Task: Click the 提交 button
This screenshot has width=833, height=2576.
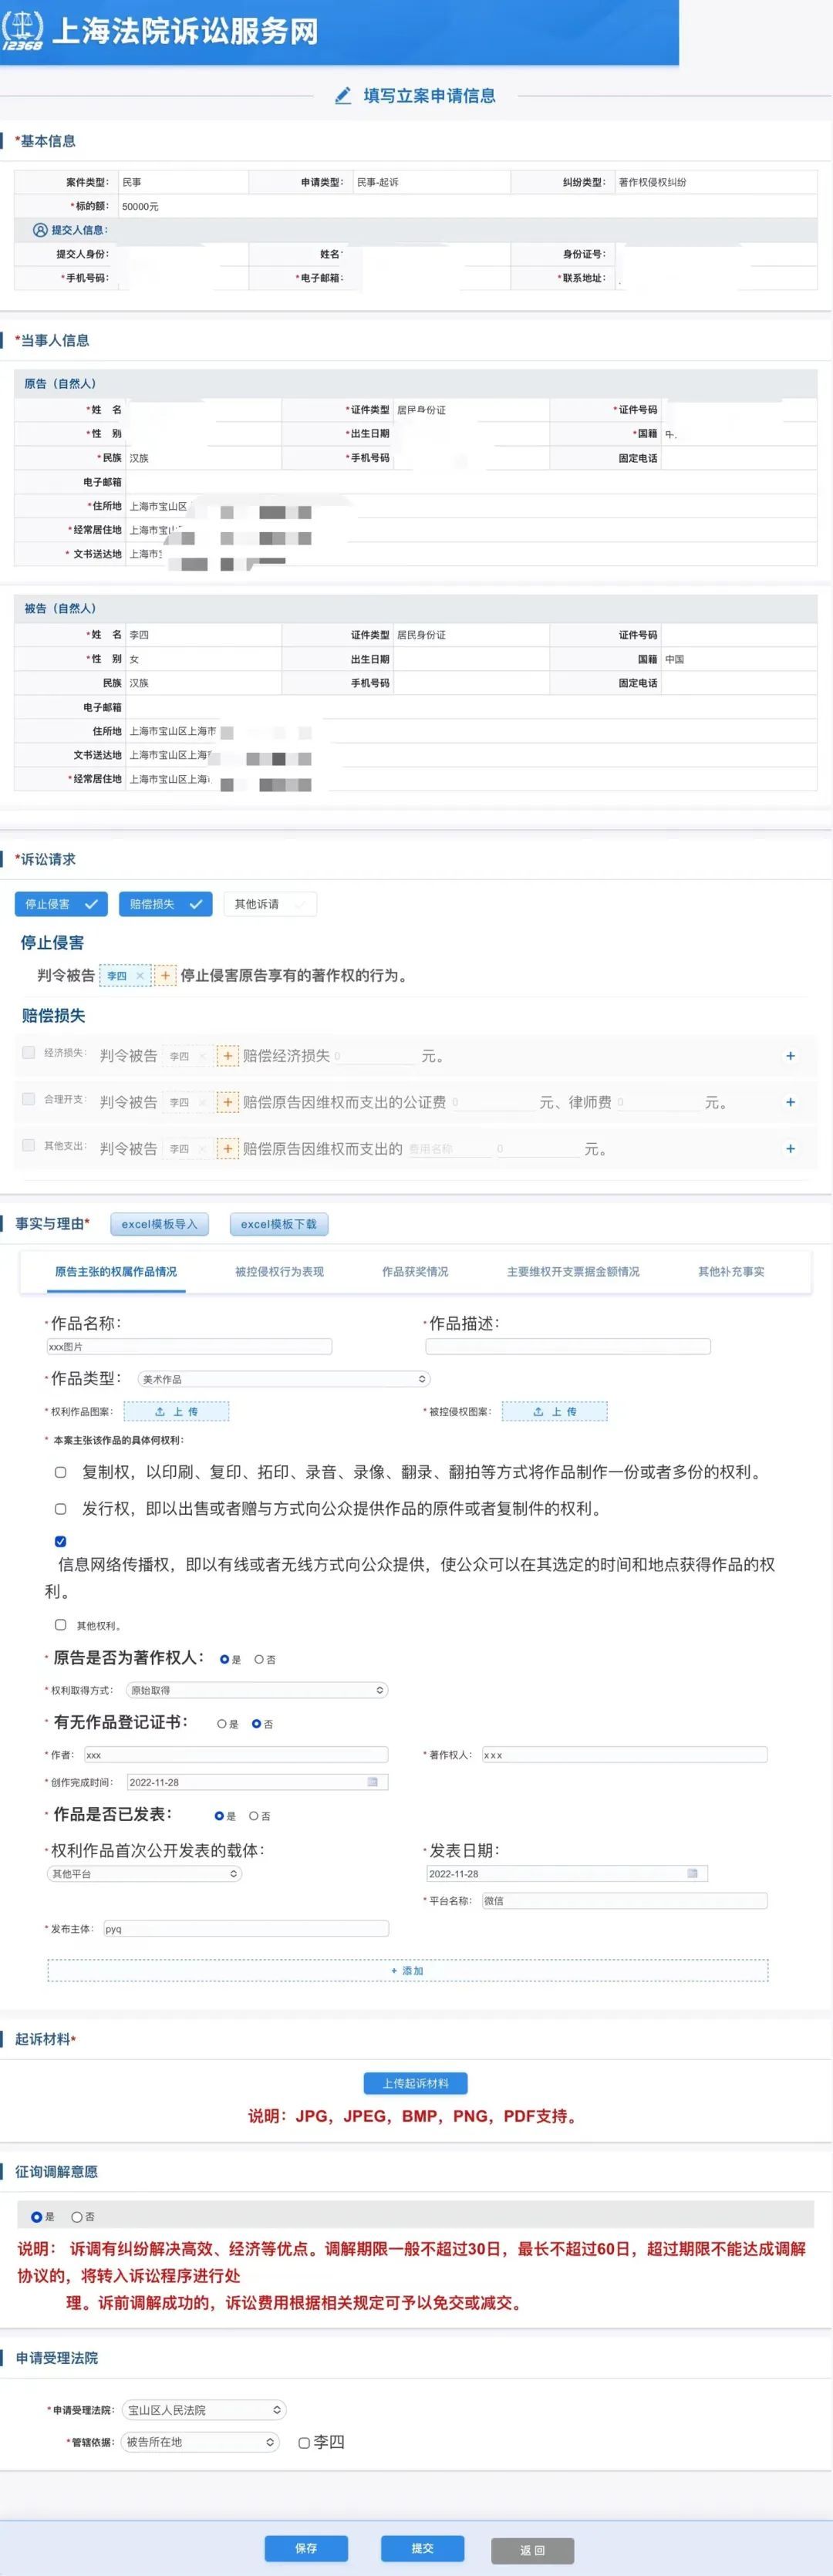Action: (x=422, y=2548)
